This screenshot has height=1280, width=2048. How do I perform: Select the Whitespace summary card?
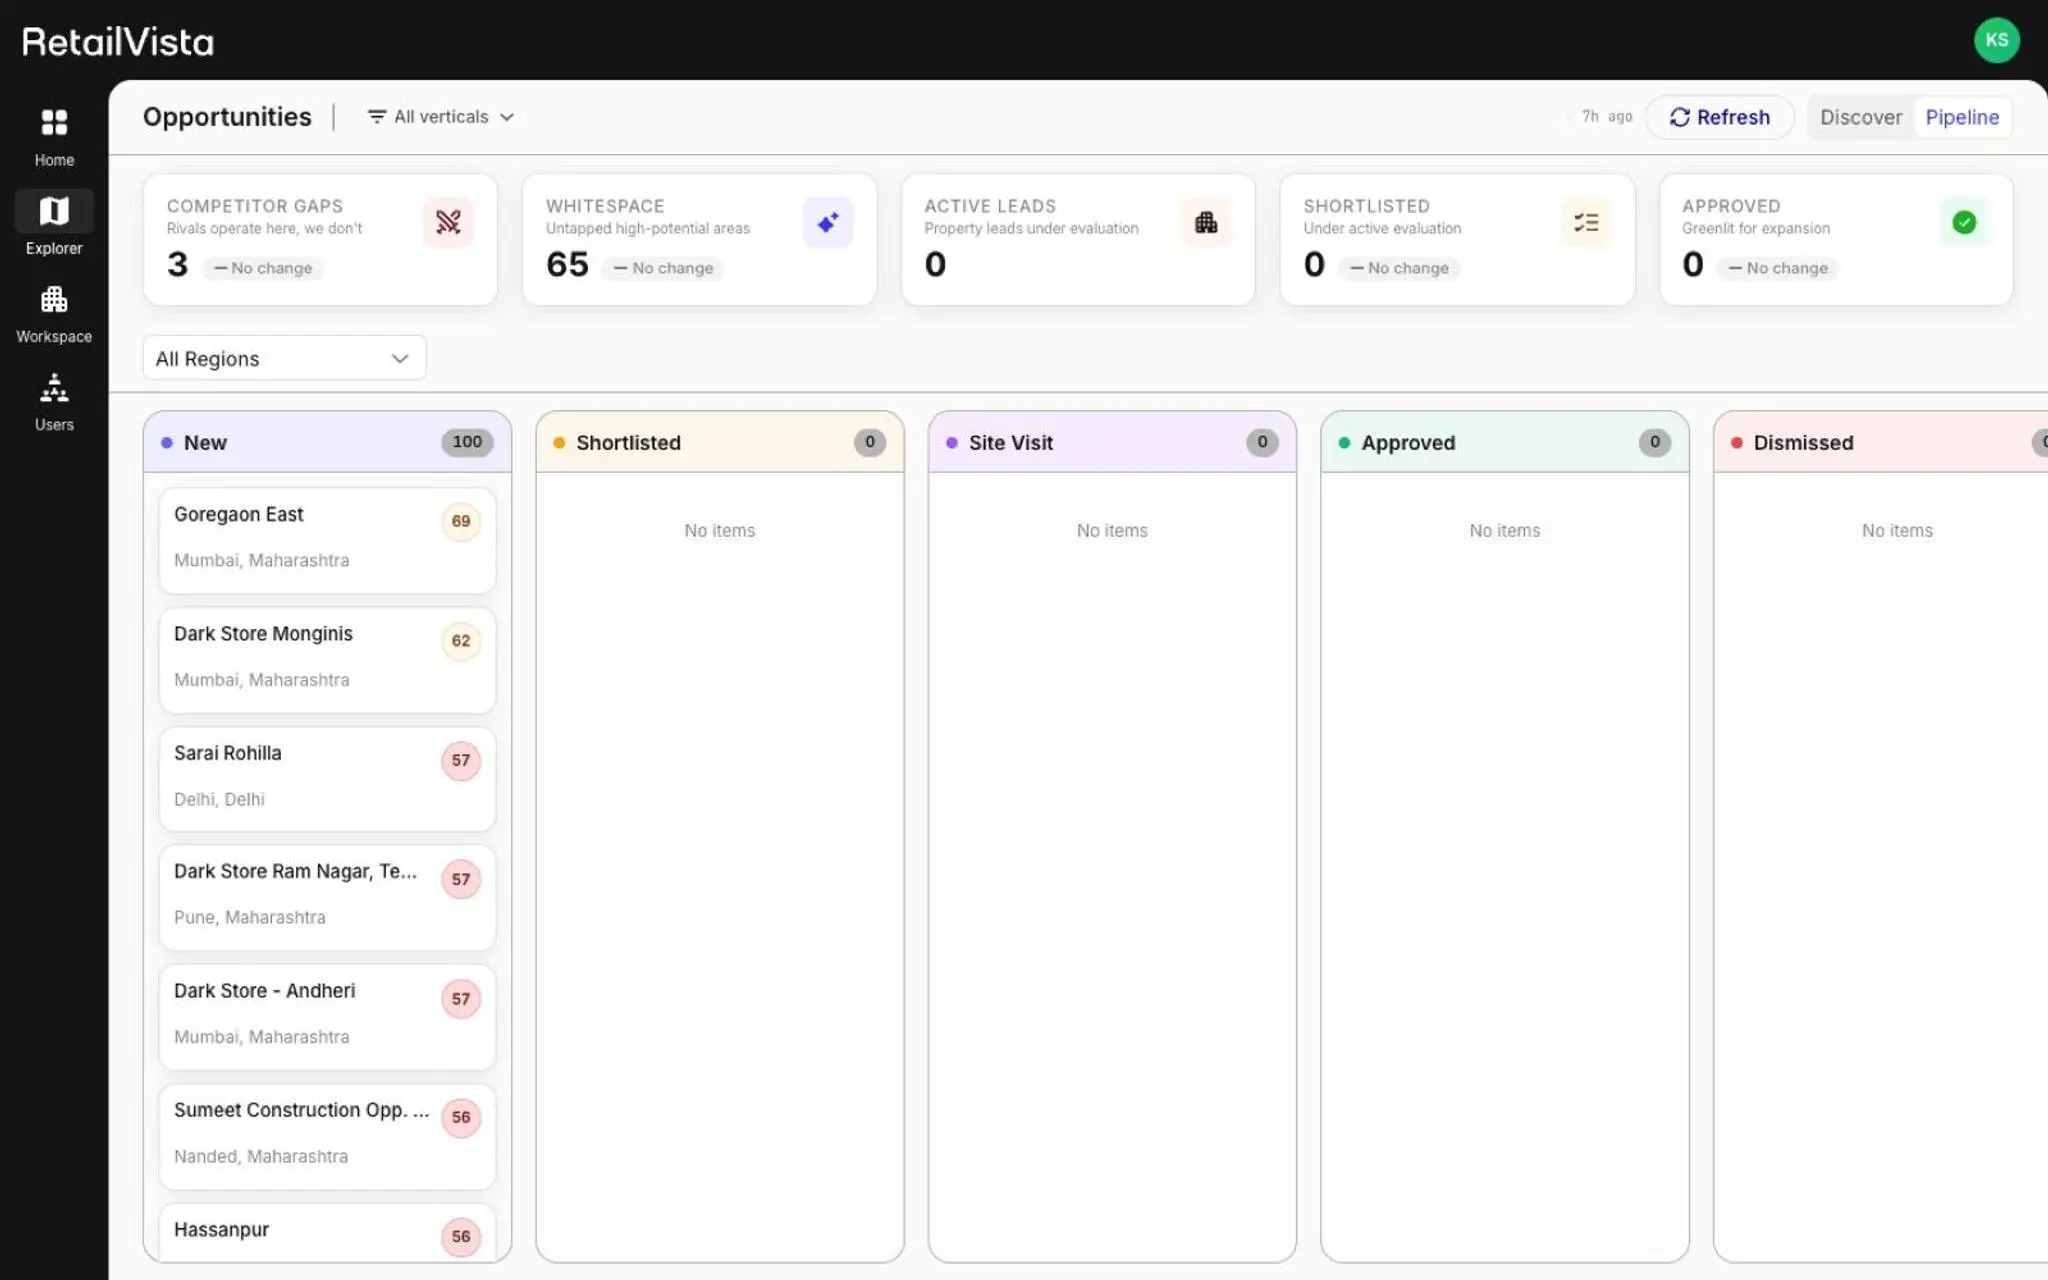pos(699,240)
